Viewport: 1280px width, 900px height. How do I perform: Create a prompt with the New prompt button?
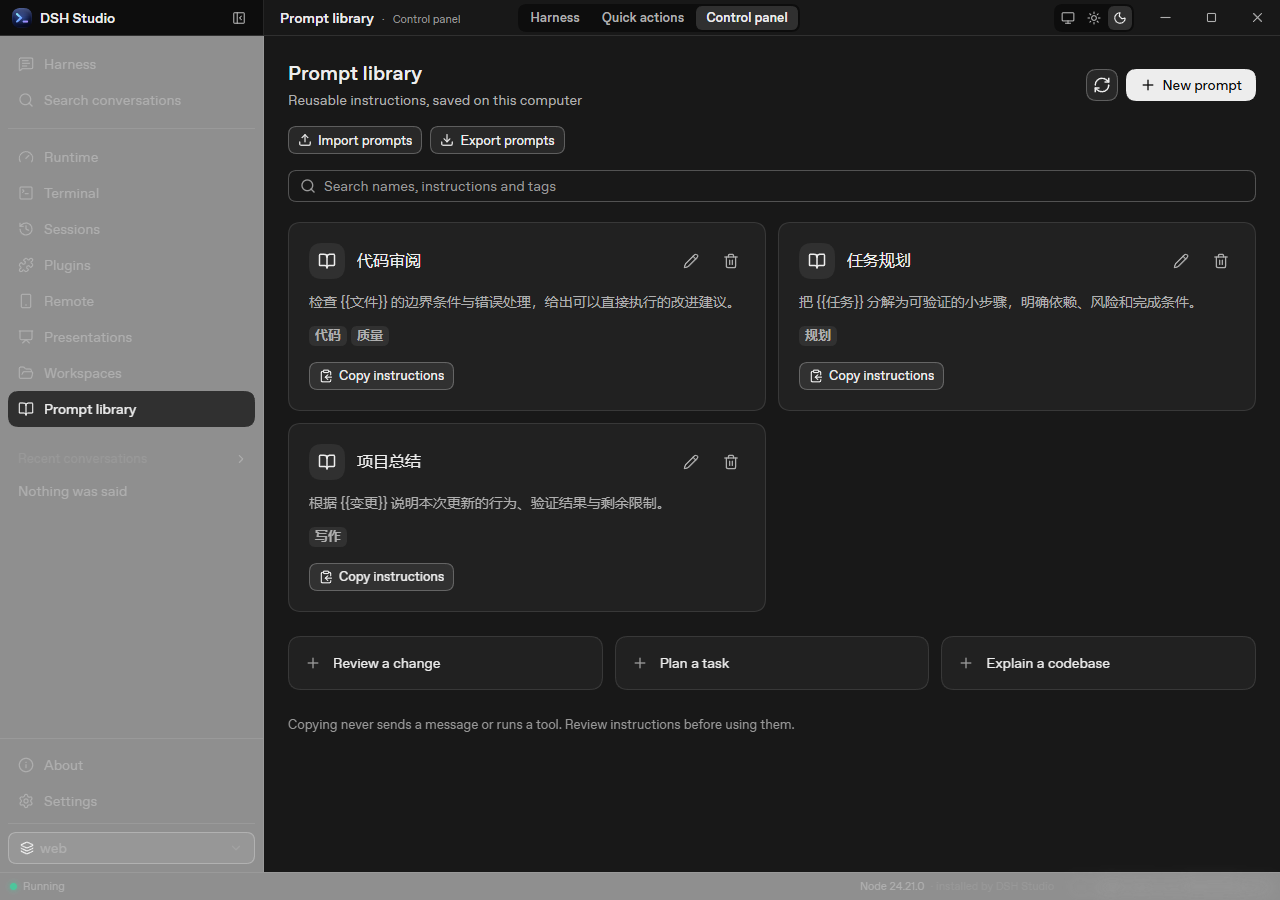[1191, 85]
